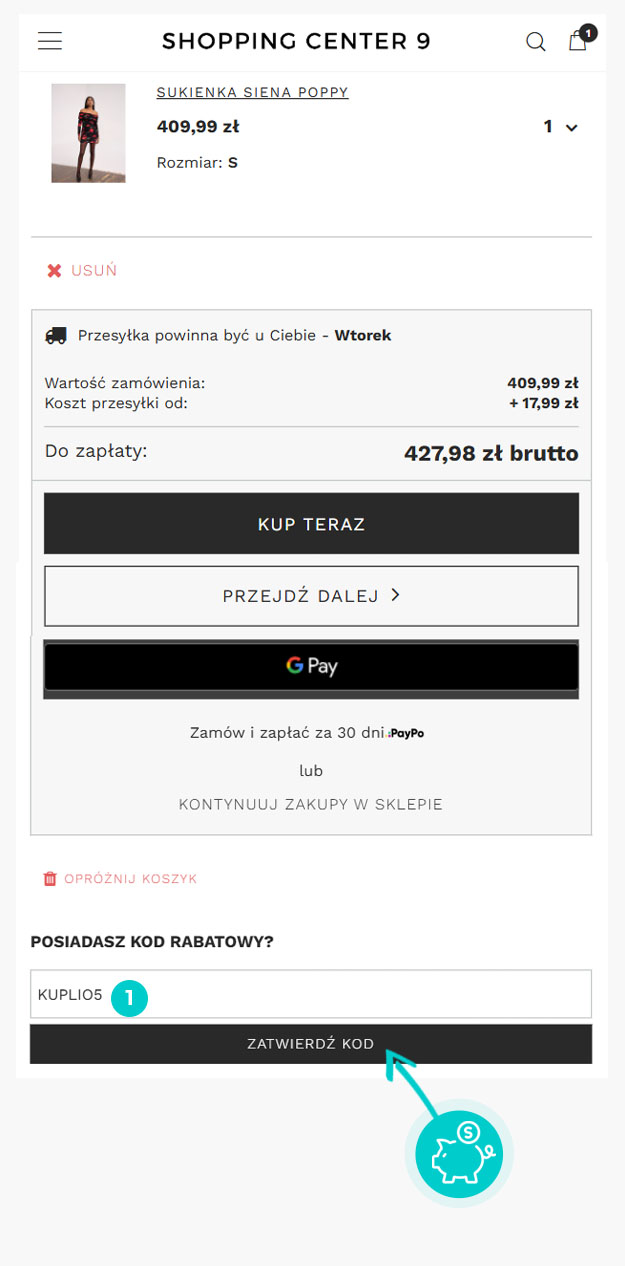Click the trash can empty-cart icon
Image resolution: width=625 pixels, height=1266 pixels.
click(x=50, y=879)
